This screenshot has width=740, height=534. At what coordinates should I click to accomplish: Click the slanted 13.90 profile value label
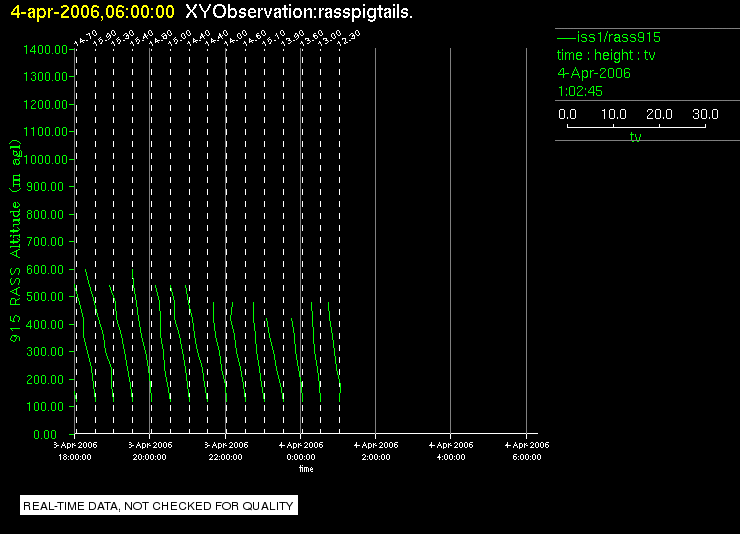tap(293, 38)
